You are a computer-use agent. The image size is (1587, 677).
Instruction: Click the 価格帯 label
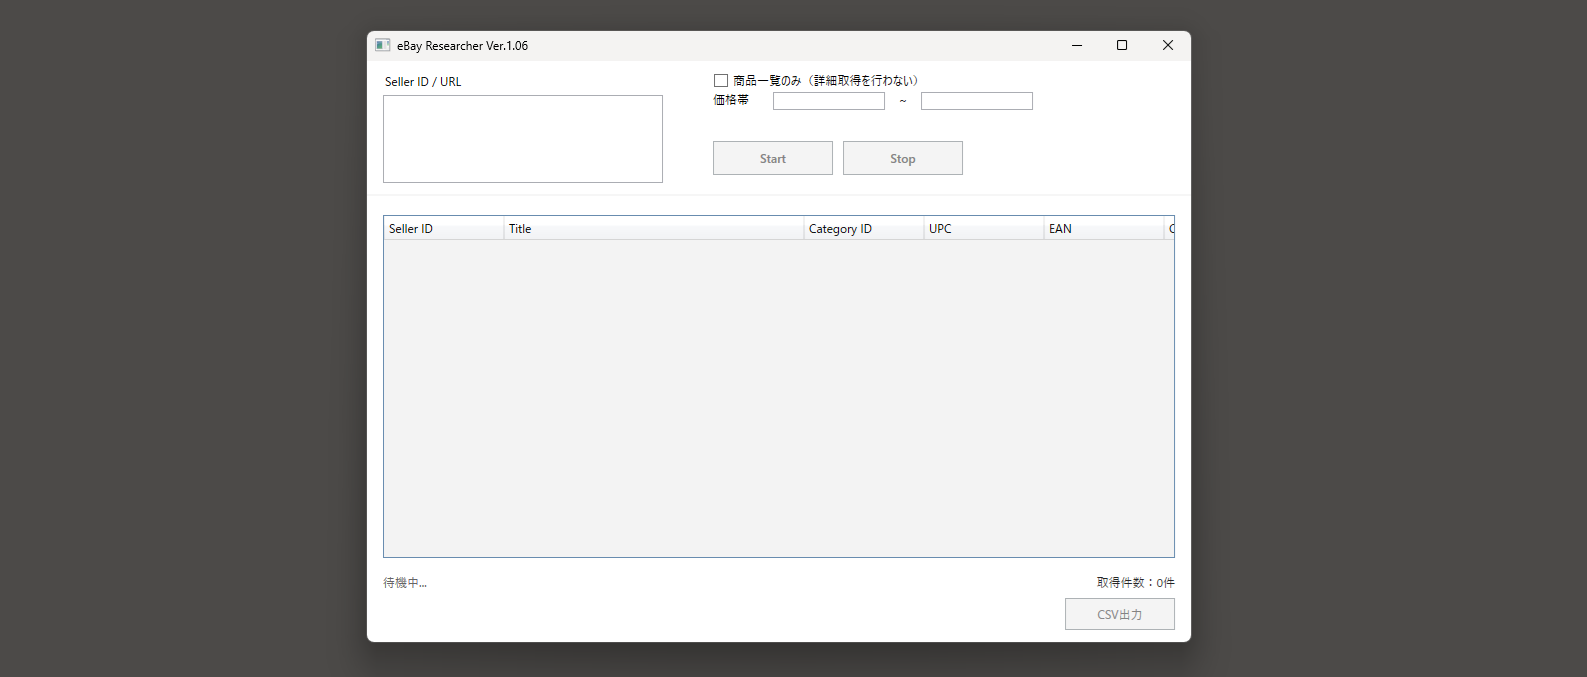[731, 100]
